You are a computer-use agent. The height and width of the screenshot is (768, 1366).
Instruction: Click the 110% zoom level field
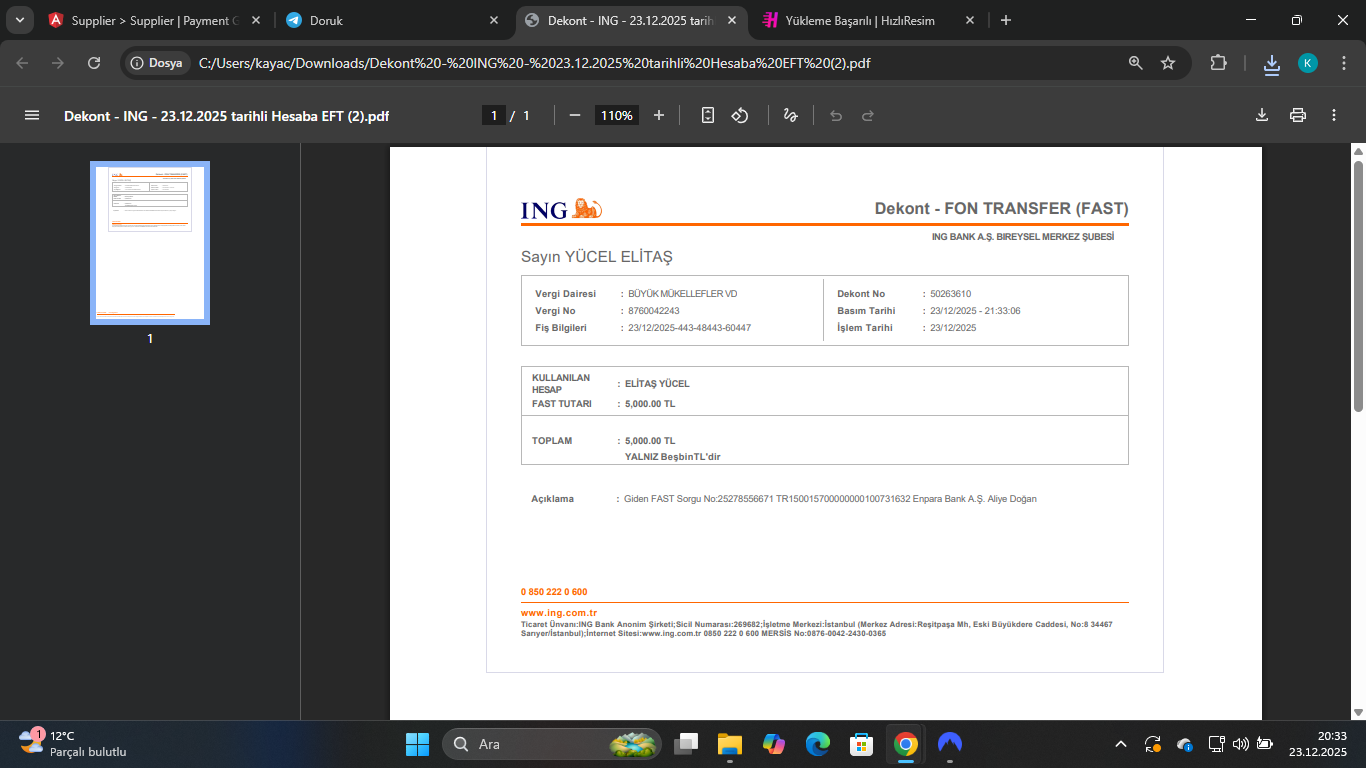coord(616,115)
